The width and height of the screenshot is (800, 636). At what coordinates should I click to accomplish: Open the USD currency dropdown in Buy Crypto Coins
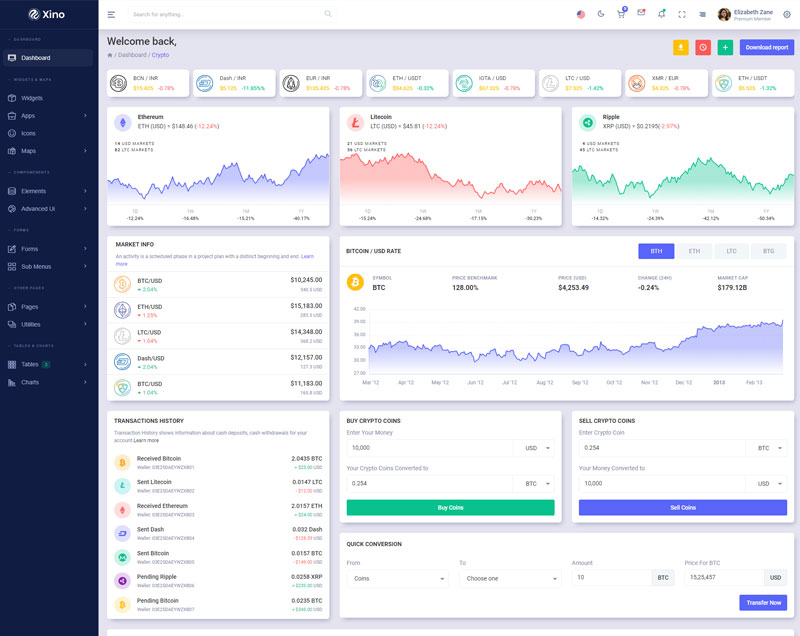coord(537,448)
